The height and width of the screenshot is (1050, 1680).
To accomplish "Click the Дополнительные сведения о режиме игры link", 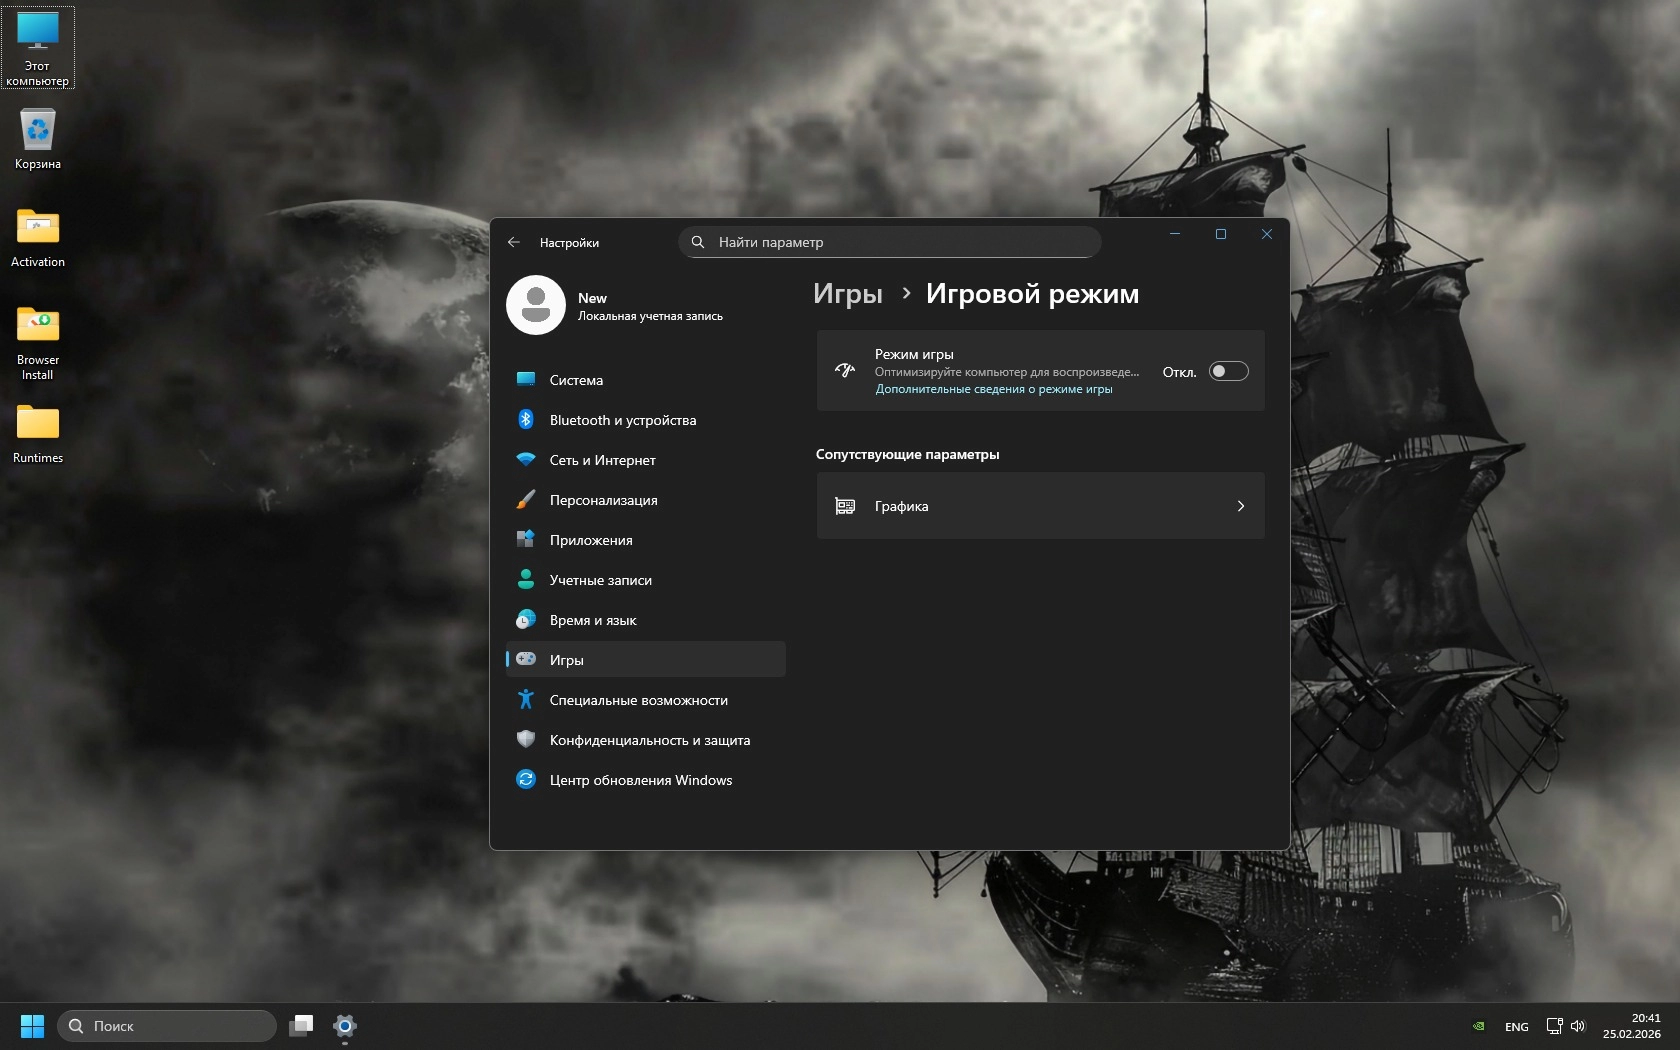I will tap(993, 389).
